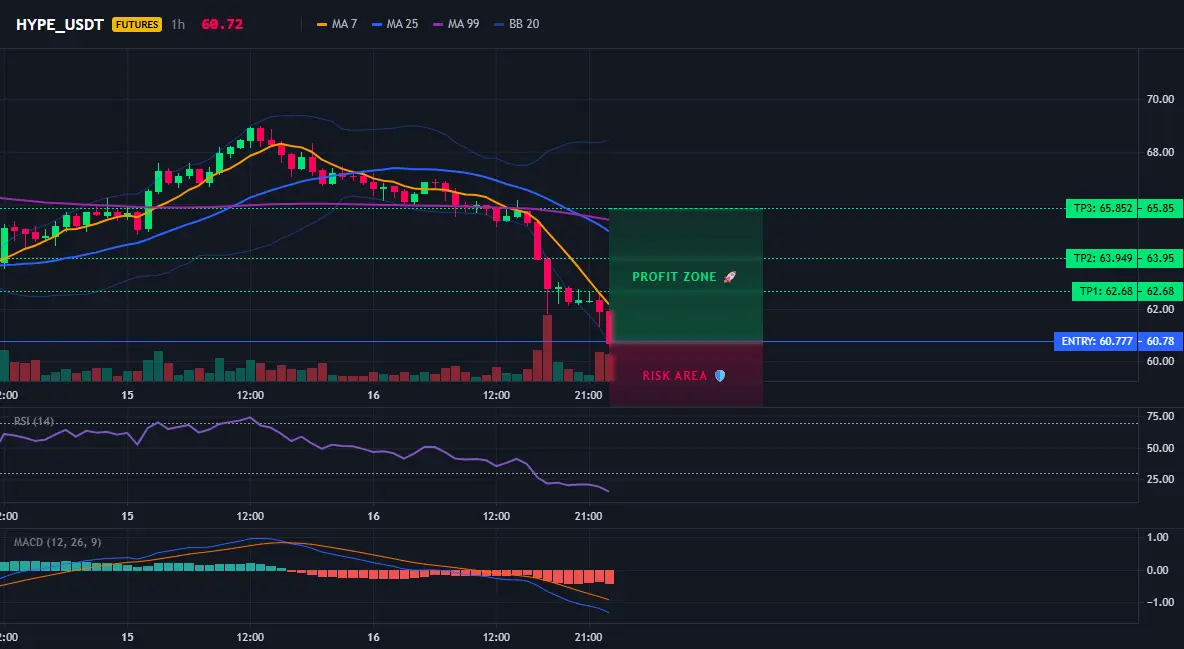Screen dimensions: 1184x649
Task: Click the red 60.72 current price
Action: click(x=222, y=24)
